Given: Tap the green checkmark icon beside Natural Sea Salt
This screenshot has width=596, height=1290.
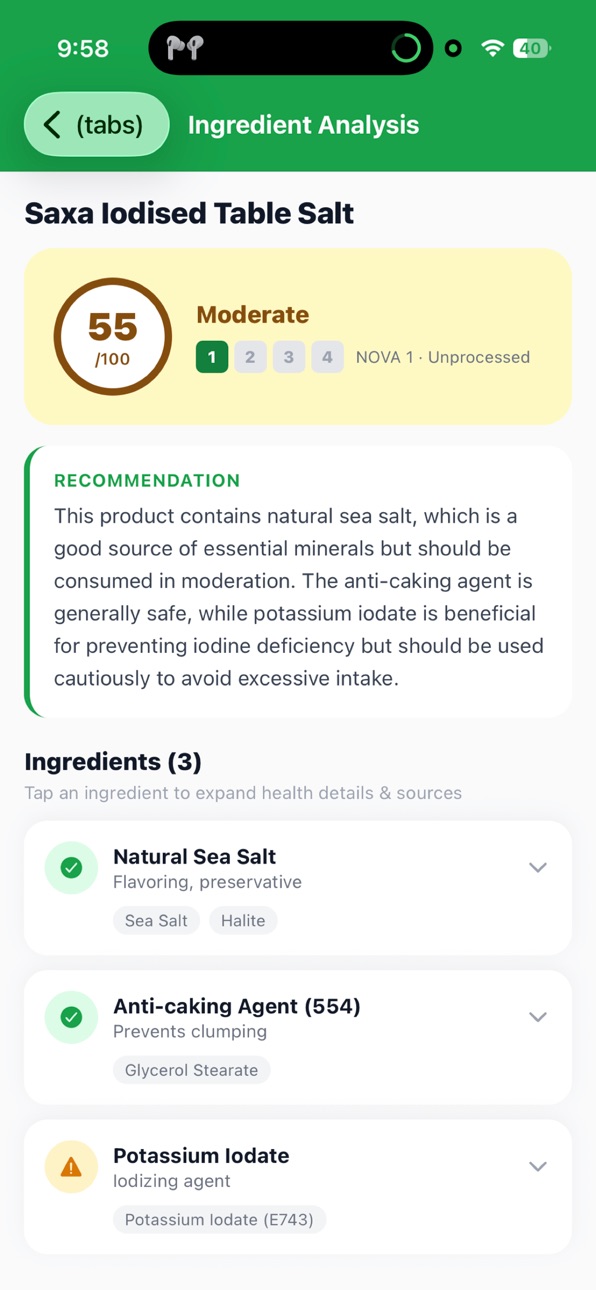Looking at the screenshot, I should [x=71, y=868].
